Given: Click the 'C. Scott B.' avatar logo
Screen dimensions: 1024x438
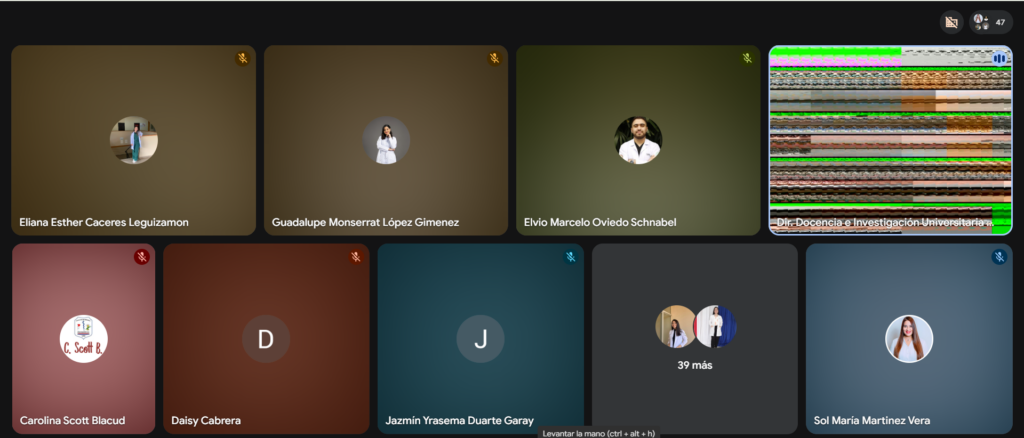Looking at the screenshot, I should [84, 339].
